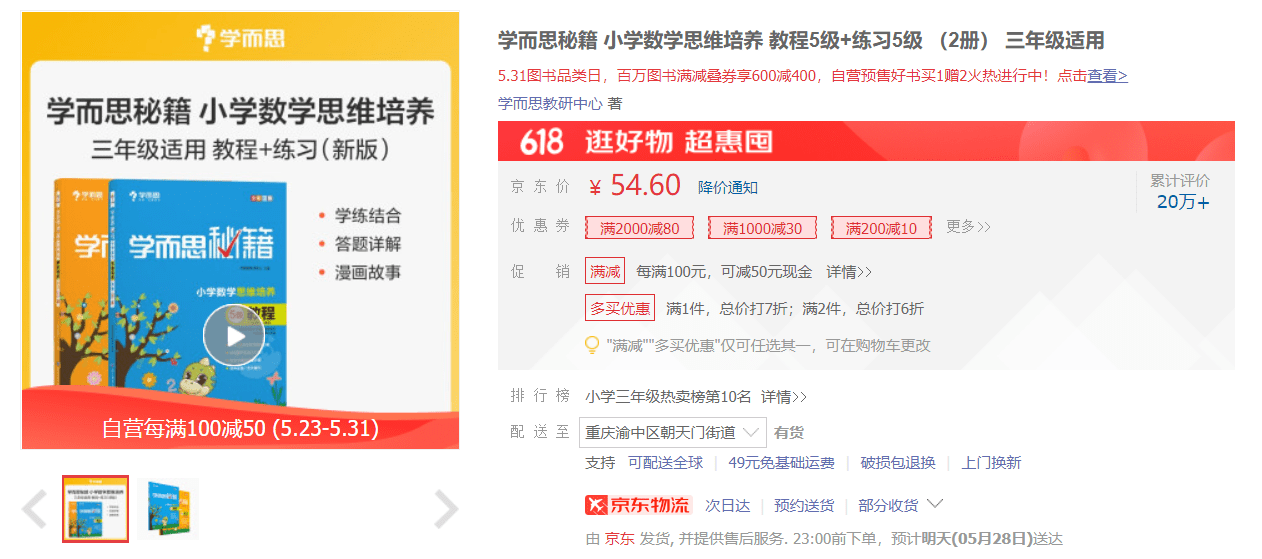Image resolution: width=1262 pixels, height=559 pixels.
Task: Select the first orange product thumbnail
Action: coord(96,509)
